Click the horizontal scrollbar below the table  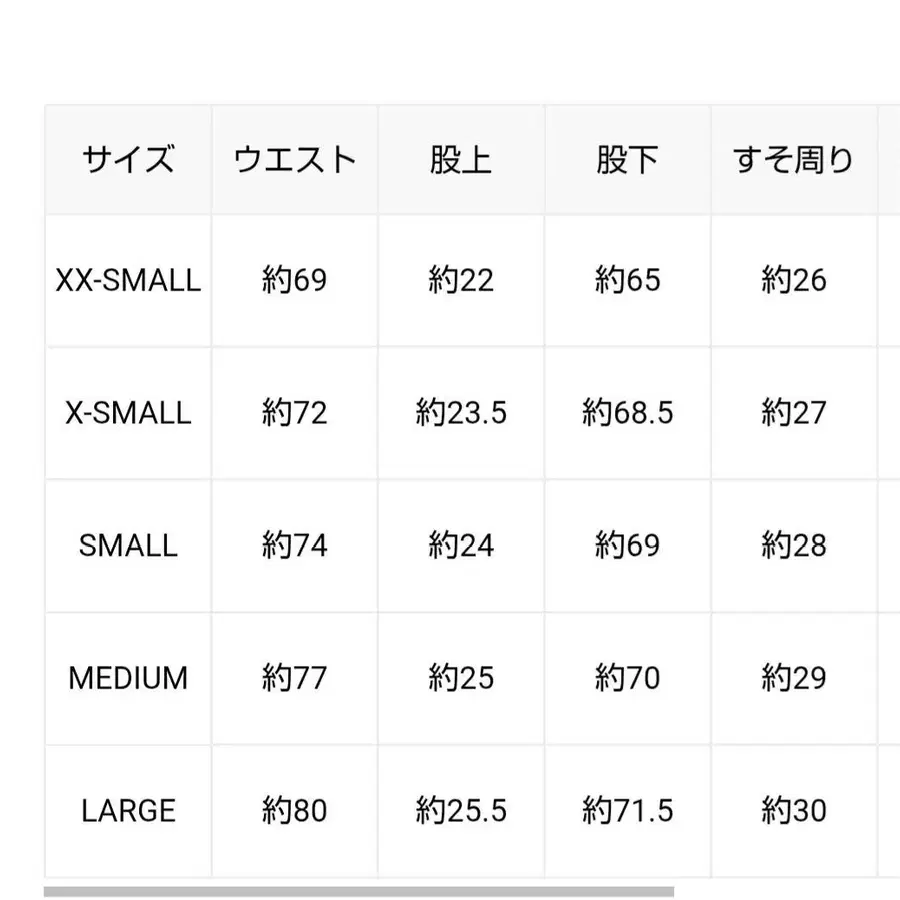click(358, 891)
